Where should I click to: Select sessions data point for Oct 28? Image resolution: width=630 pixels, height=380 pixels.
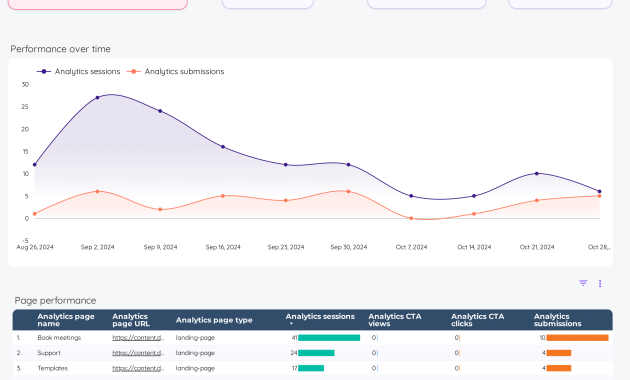(x=599, y=192)
